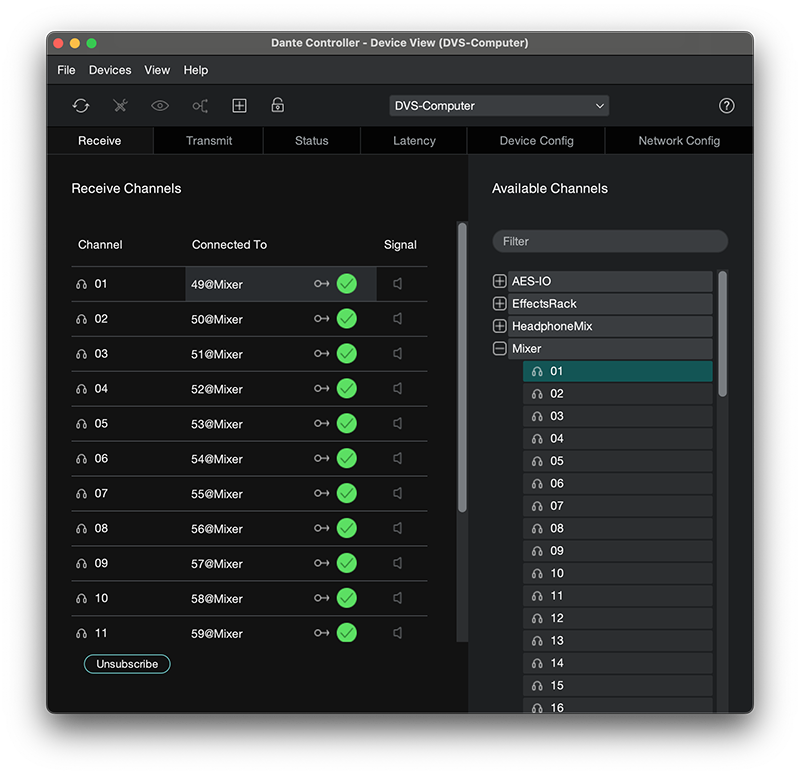Select Mixer available channel 14

[x=617, y=663]
